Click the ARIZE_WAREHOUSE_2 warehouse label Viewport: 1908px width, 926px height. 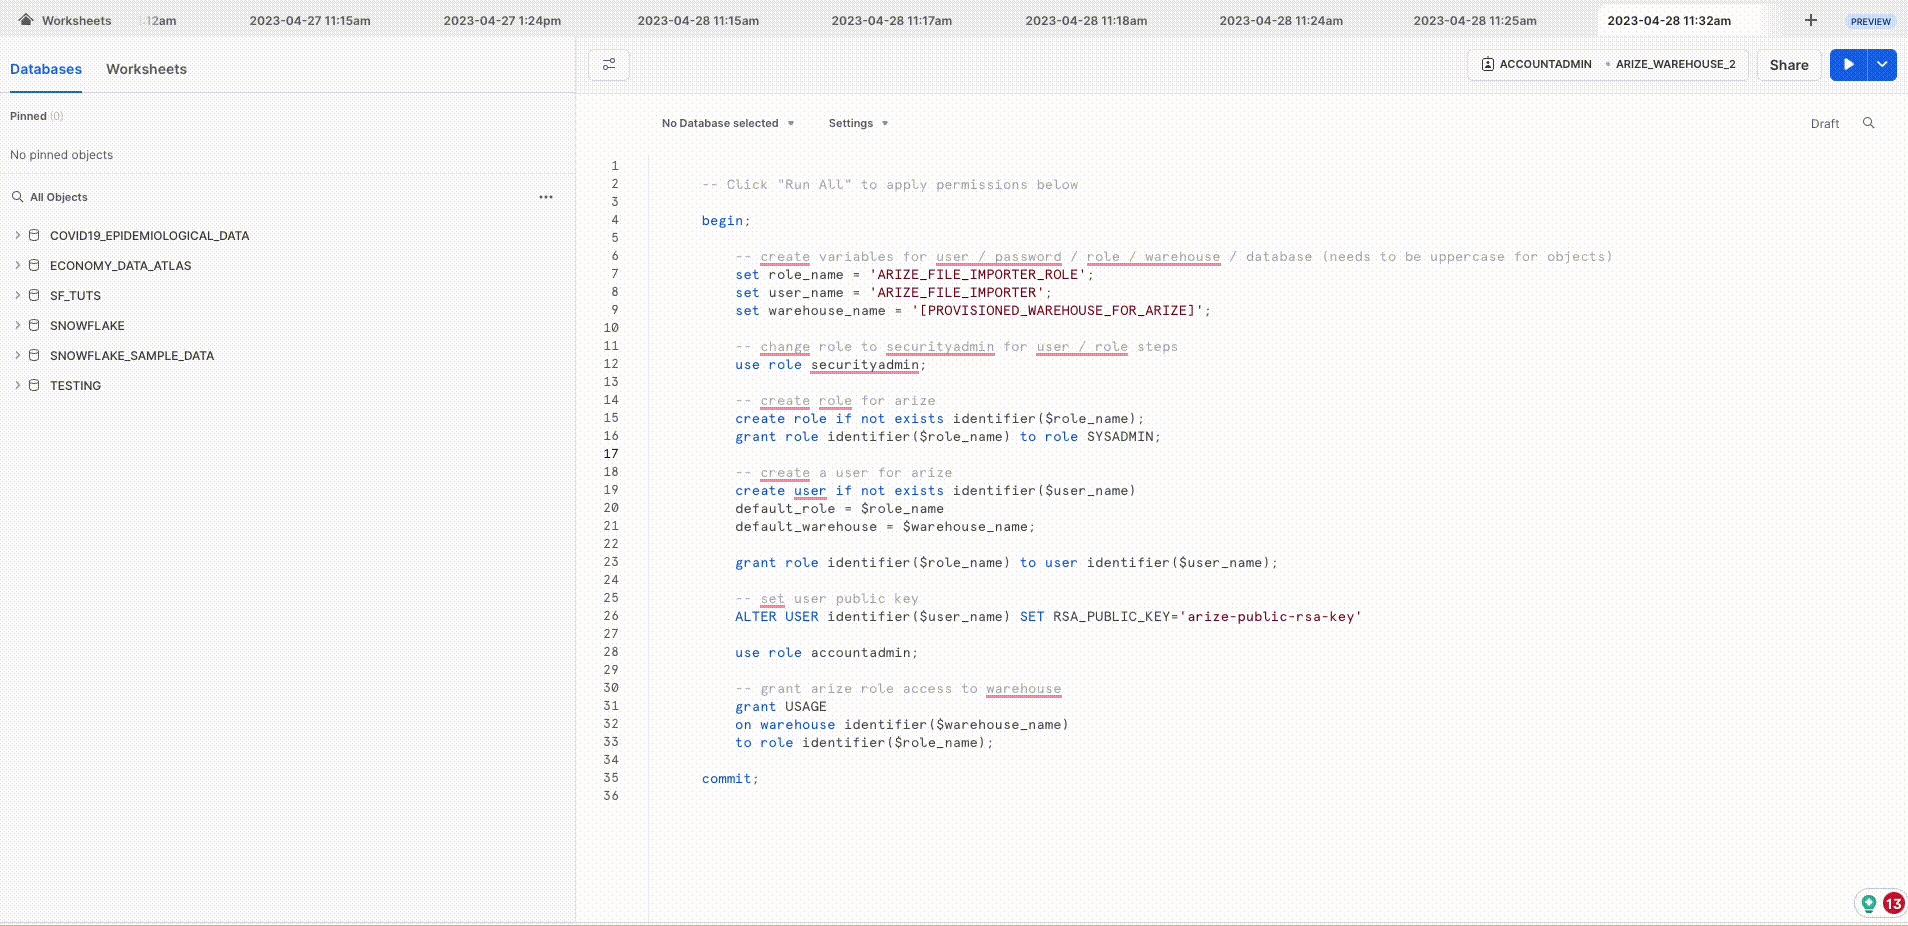[1675, 64]
